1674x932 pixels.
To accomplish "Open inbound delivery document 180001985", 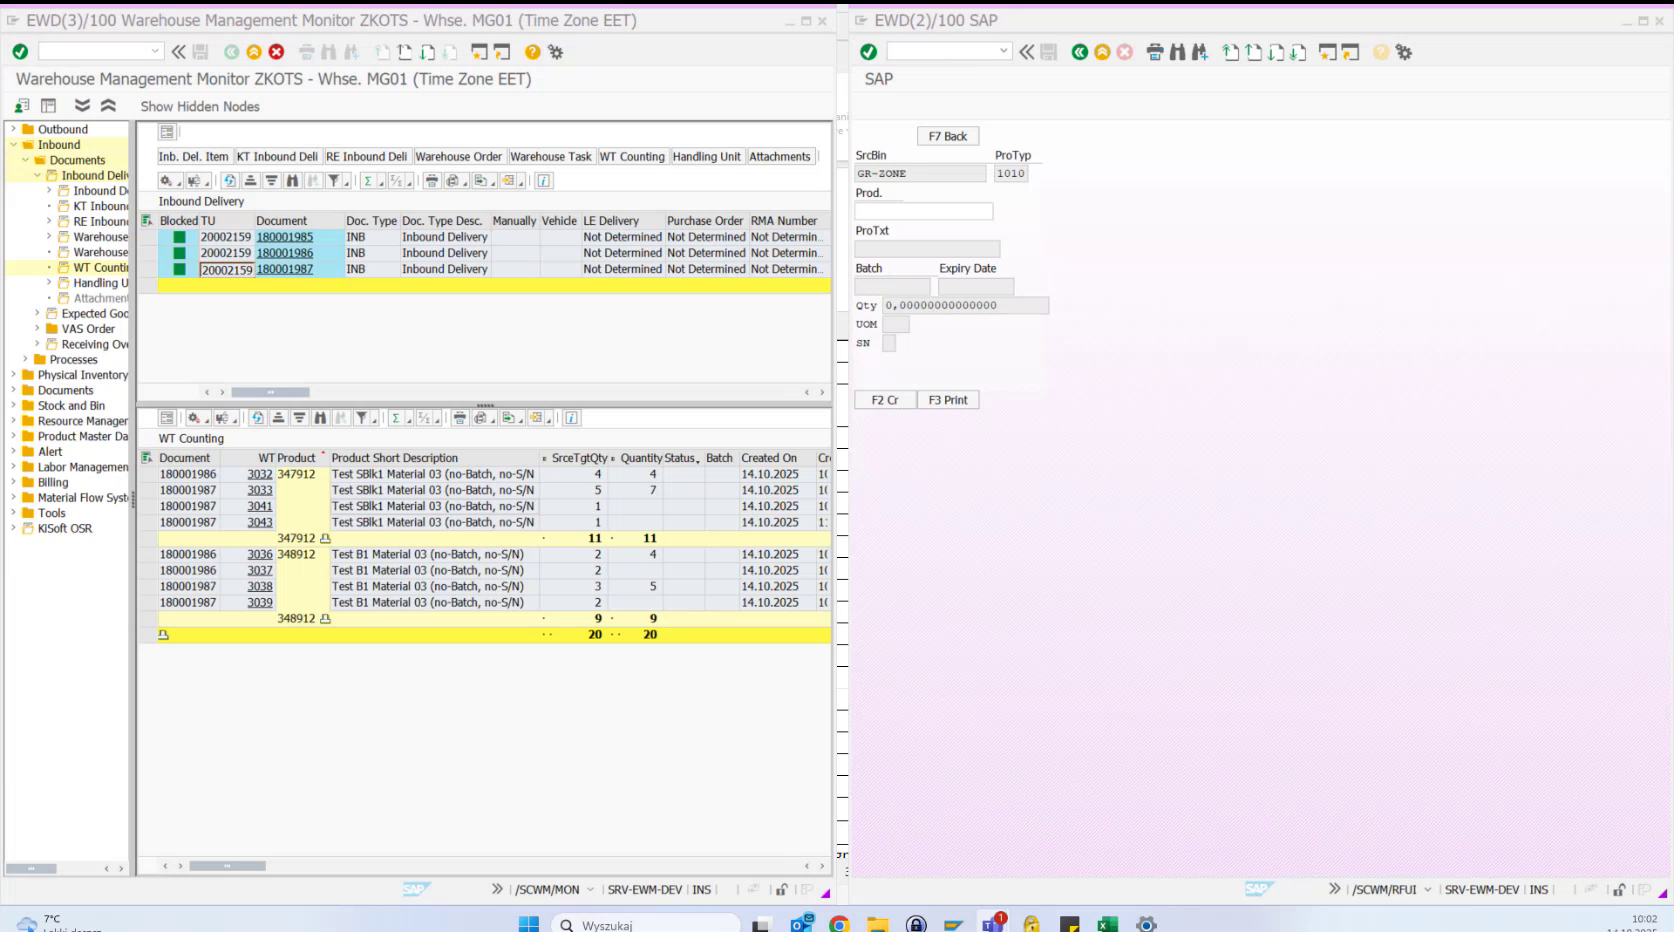I will 284,236.
